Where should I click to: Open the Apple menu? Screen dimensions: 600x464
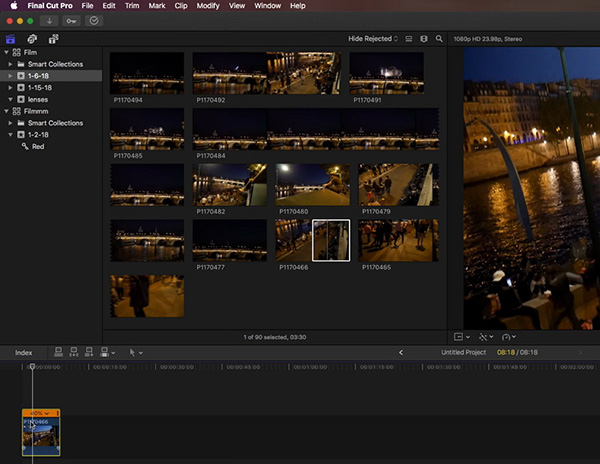click(x=13, y=5)
